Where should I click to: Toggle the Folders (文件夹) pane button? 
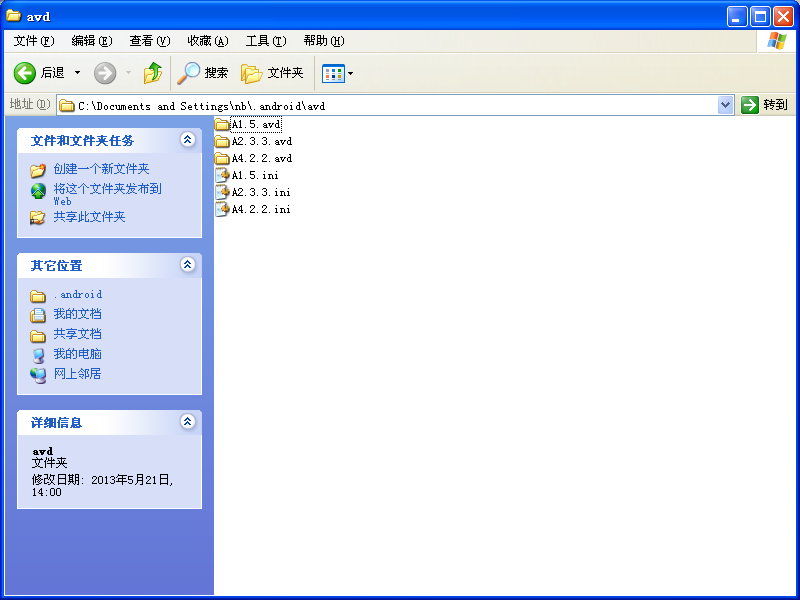(x=272, y=73)
